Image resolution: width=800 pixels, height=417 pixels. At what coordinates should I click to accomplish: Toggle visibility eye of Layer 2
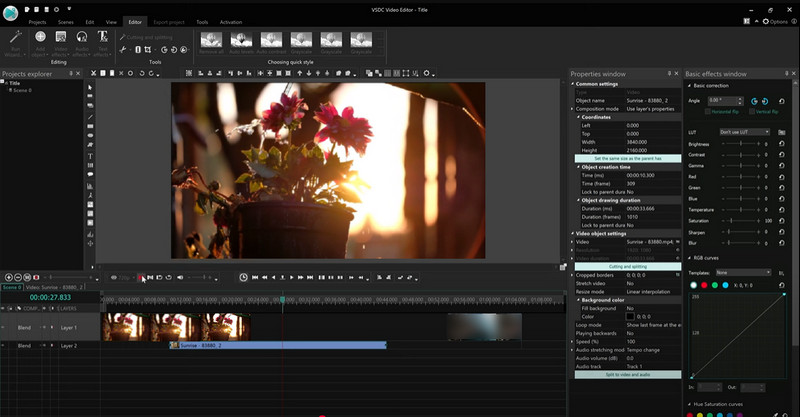coord(3,346)
